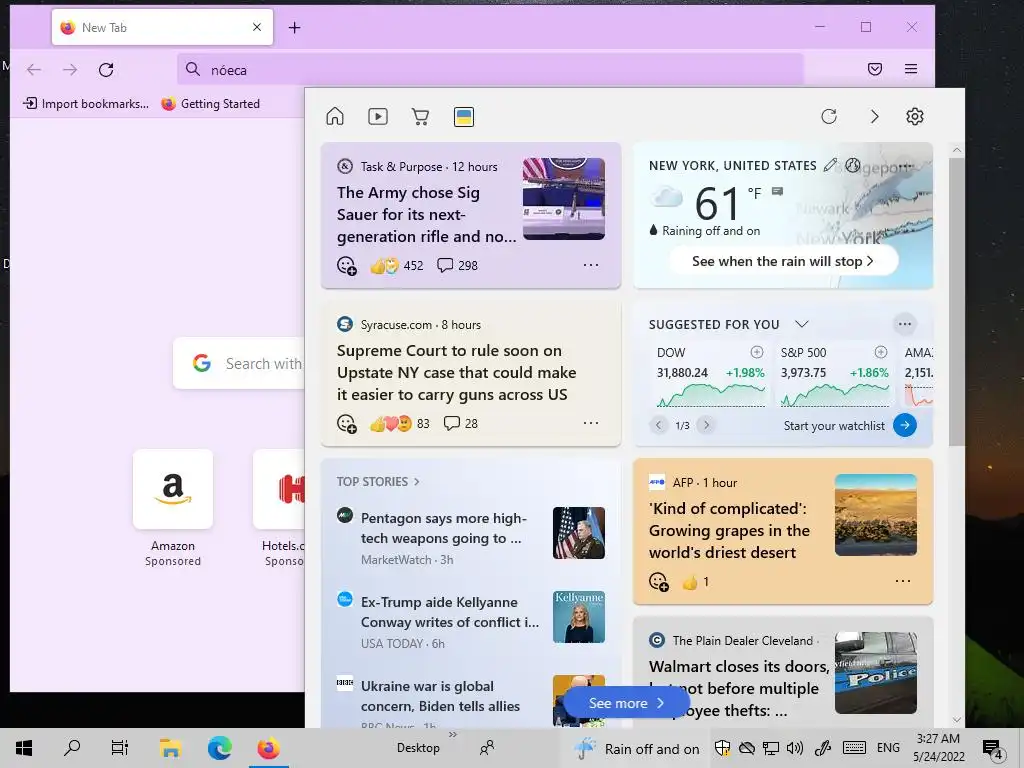1024x768 pixels.
Task: Click Save to Pocket icon in Firefox
Action: [875, 69]
